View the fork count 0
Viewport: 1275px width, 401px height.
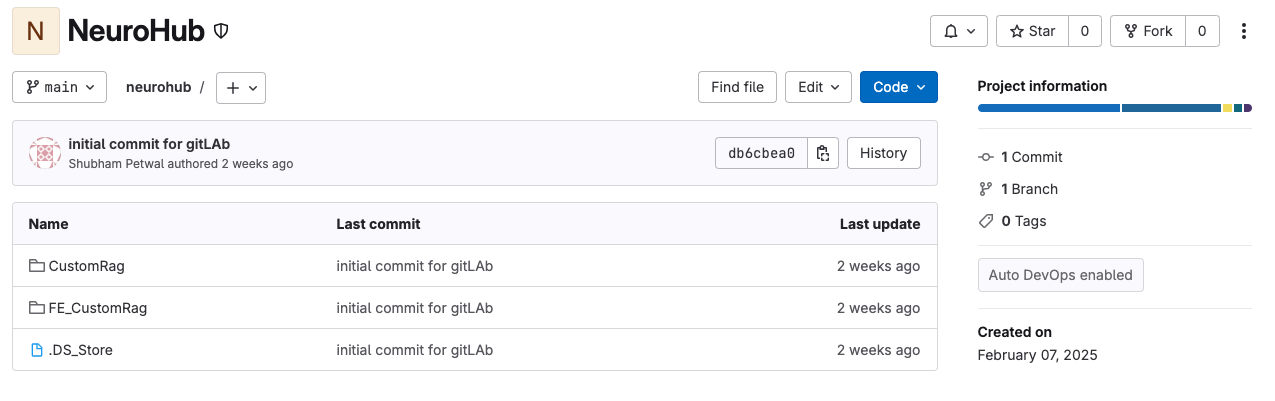1202,31
